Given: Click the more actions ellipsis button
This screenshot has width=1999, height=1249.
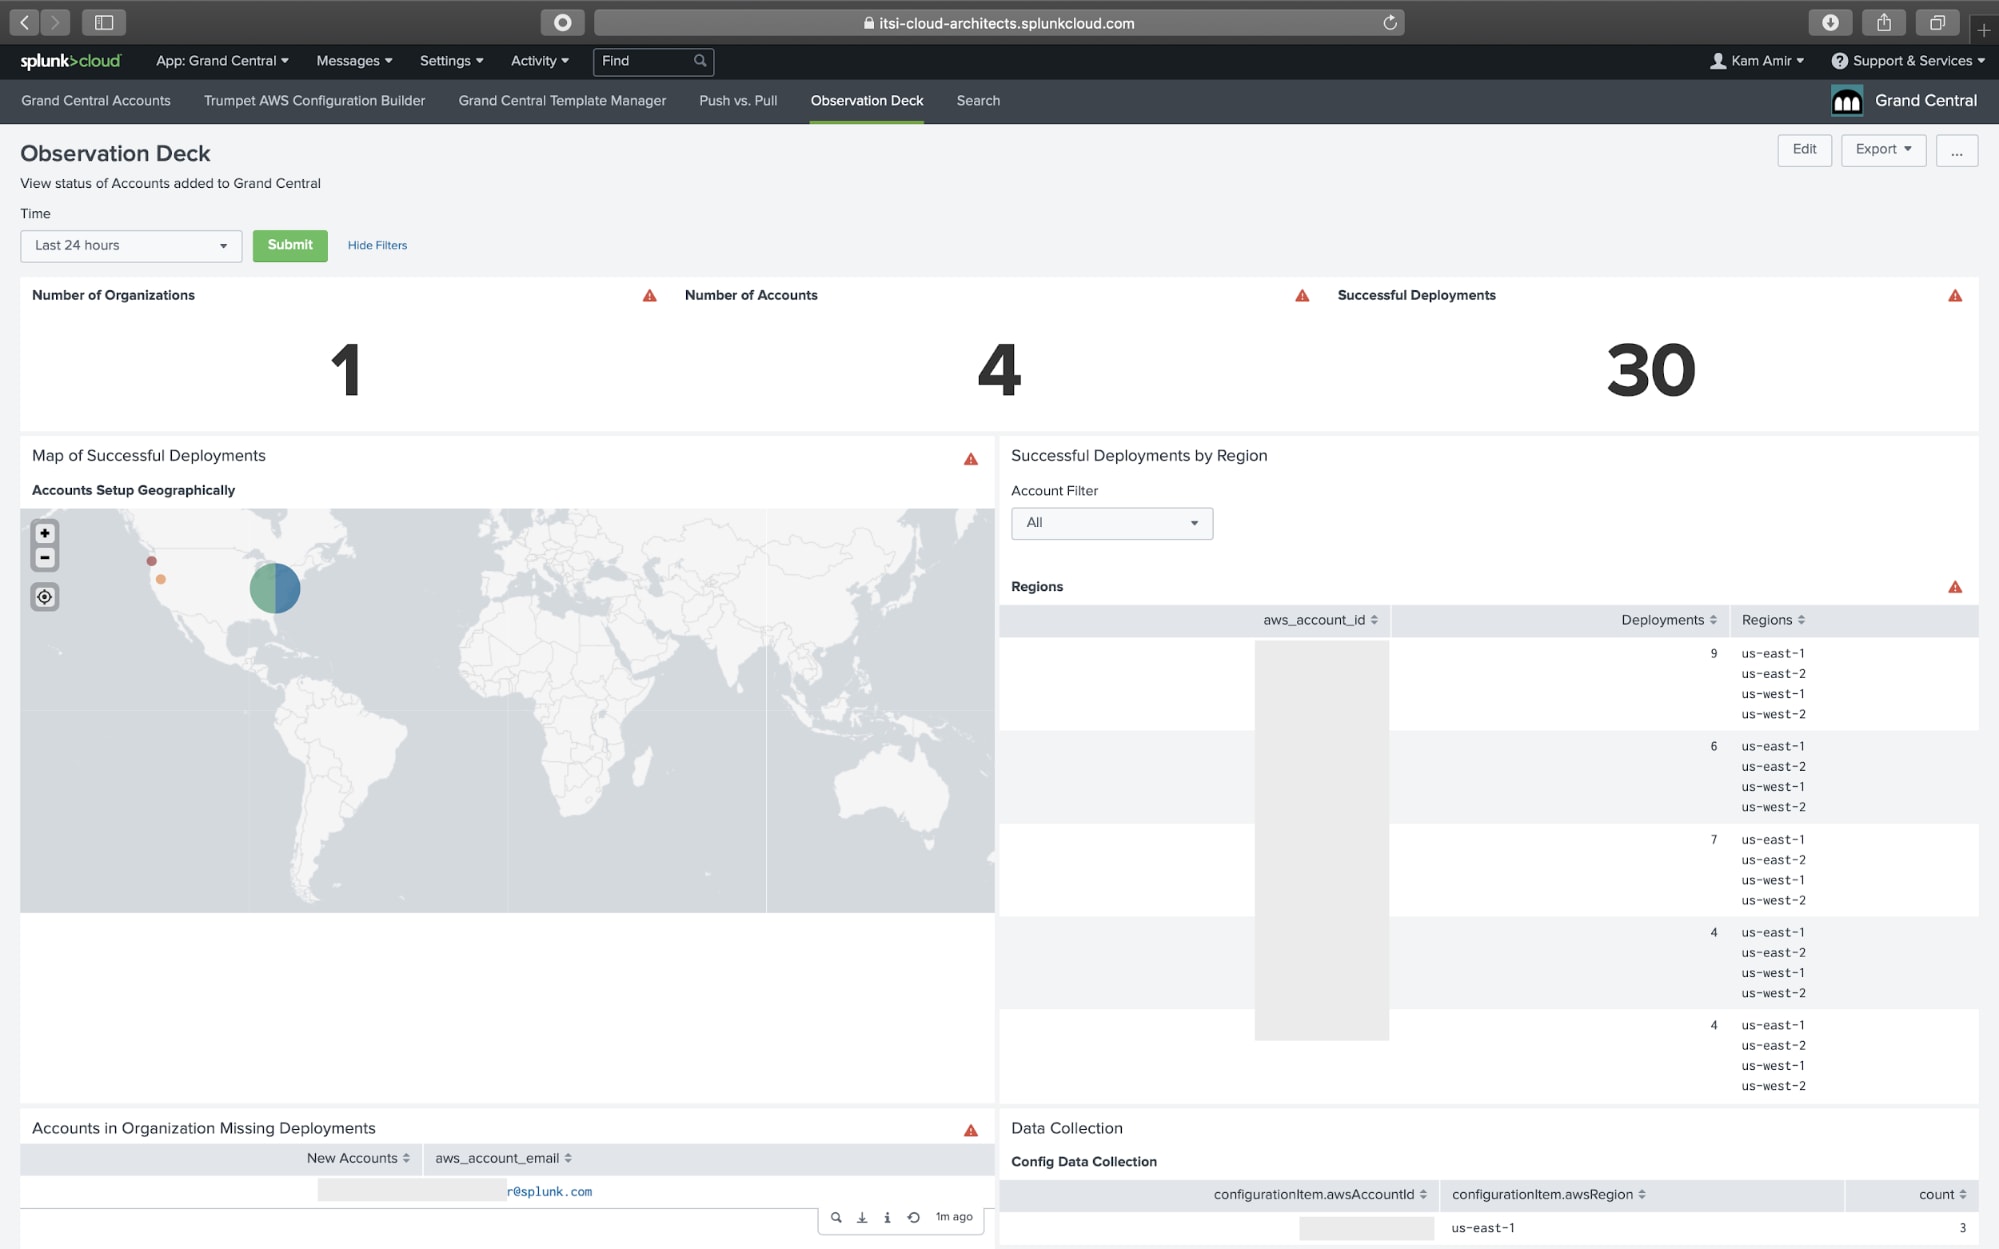Looking at the screenshot, I should (x=1957, y=150).
